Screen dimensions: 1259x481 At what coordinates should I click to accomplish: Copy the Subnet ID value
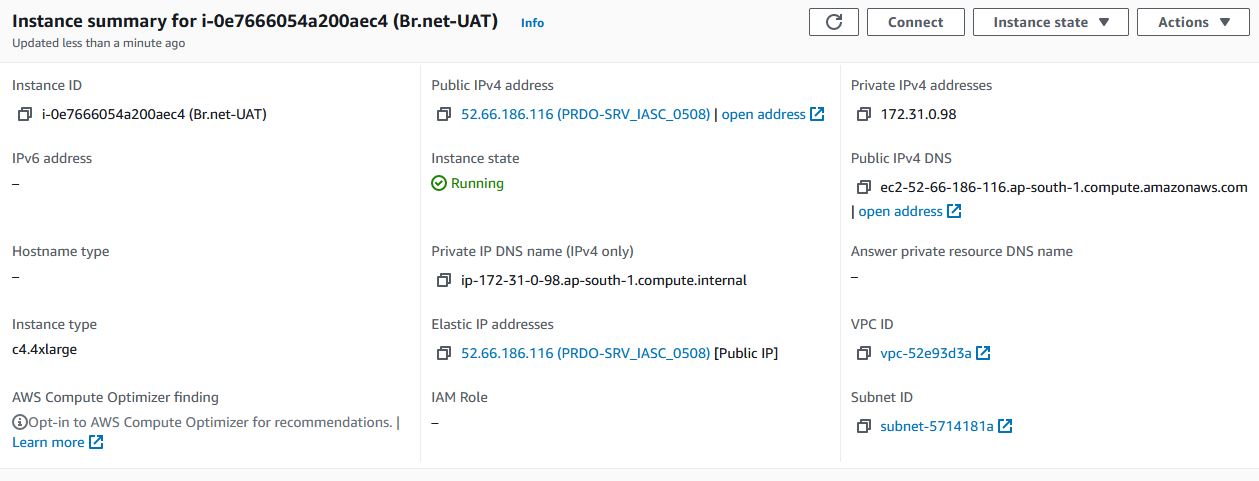click(x=864, y=426)
